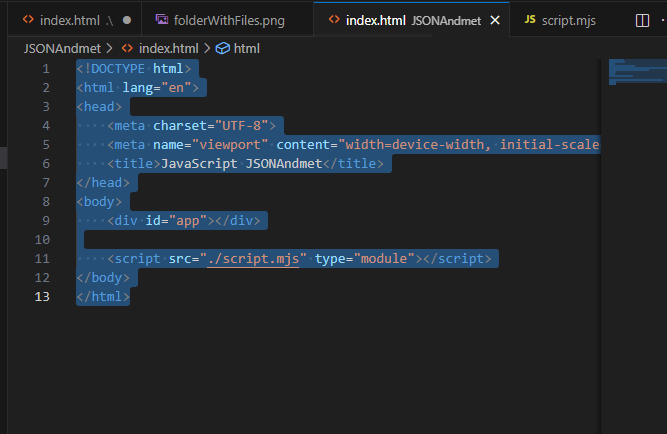Click the unsaved dot on first index.html tab
This screenshot has height=434, width=667.
(127, 20)
